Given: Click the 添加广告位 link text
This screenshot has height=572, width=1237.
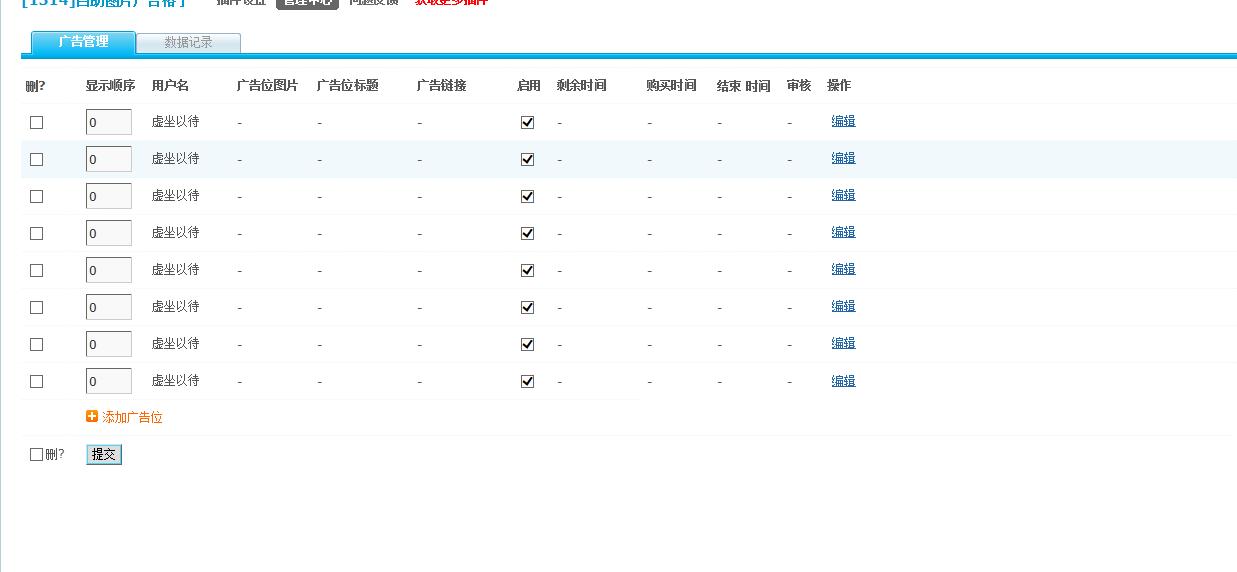Looking at the screenshot, I should [x=132, y=418].
